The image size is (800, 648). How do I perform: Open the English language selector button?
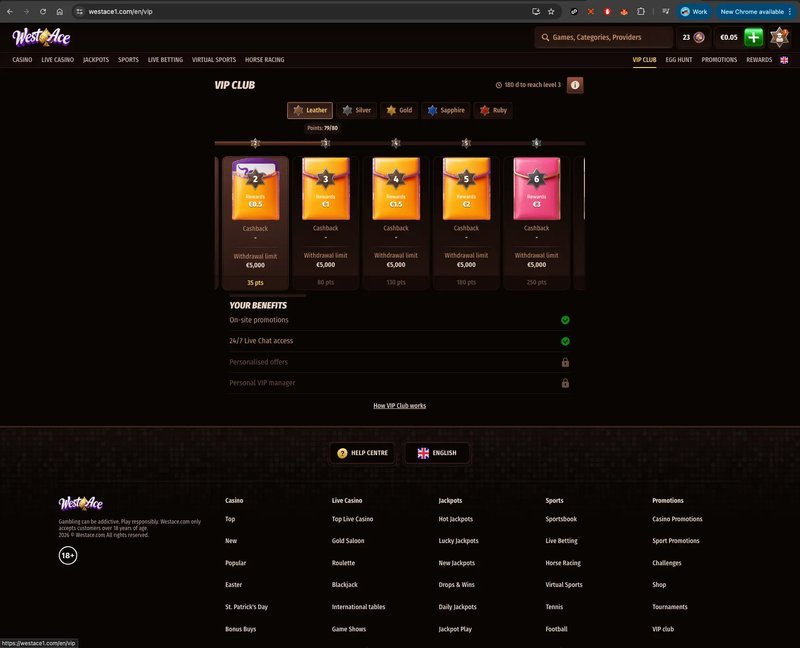(x=437, y=453)
